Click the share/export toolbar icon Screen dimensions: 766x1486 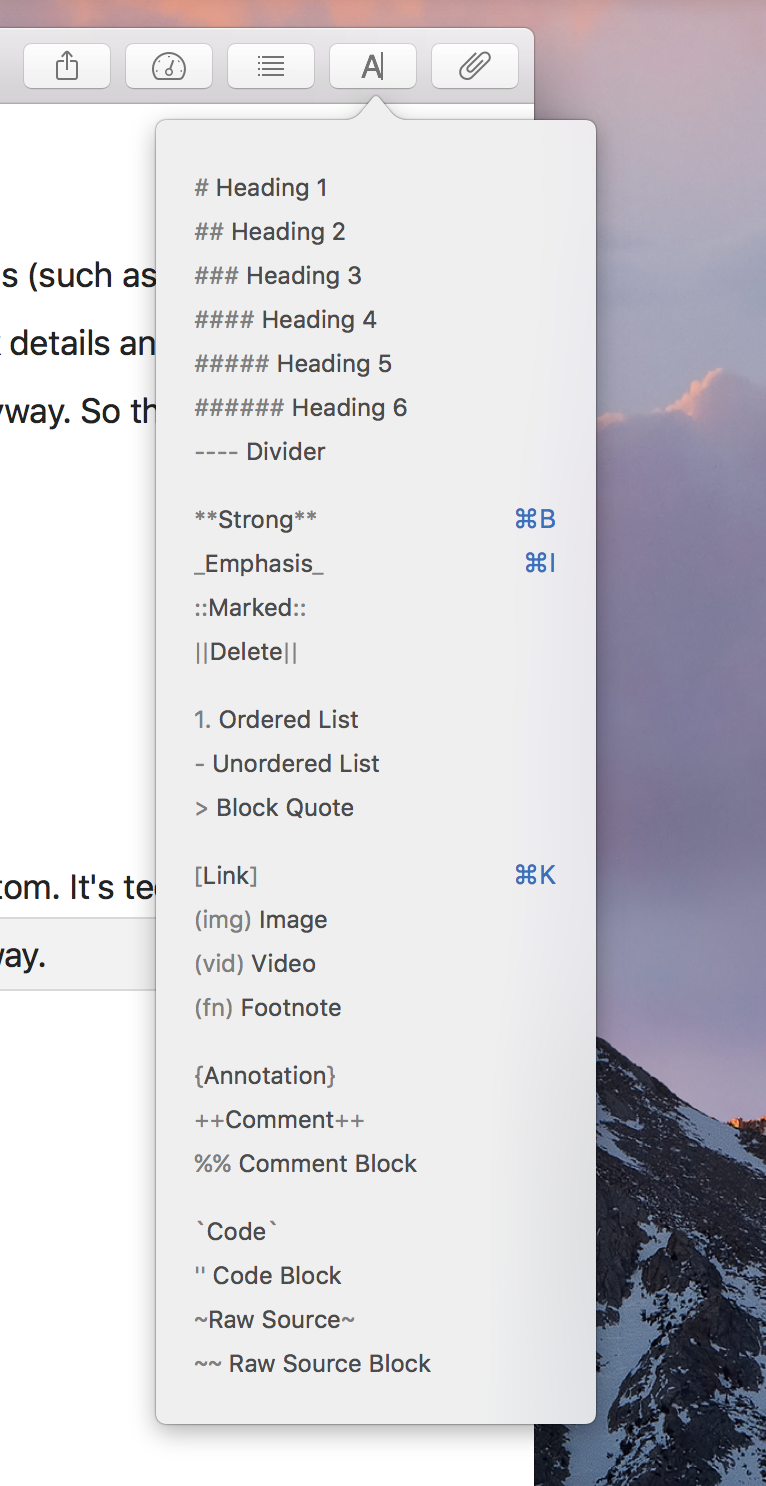[66, 67]
